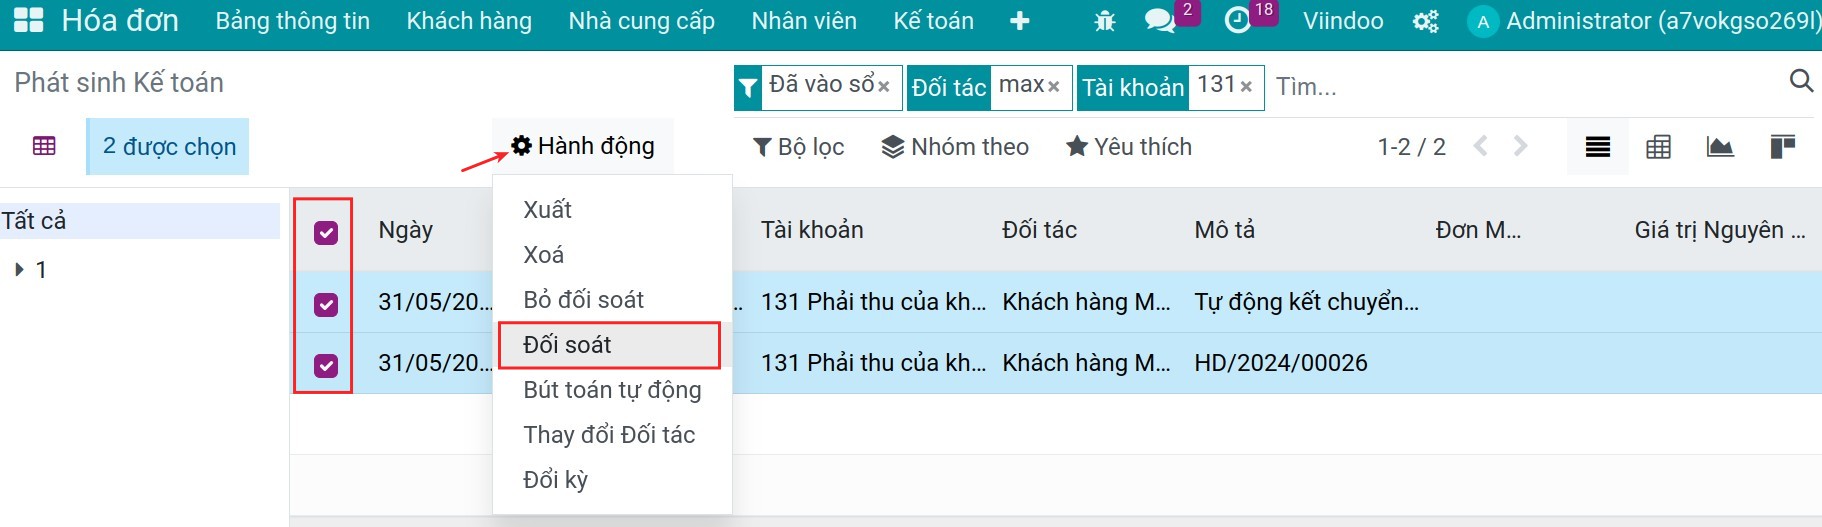The width and height of the screenshot is (1822, 527).
Task: Open activities clock icon with badge 18
Action: (x=1238, y=20)
